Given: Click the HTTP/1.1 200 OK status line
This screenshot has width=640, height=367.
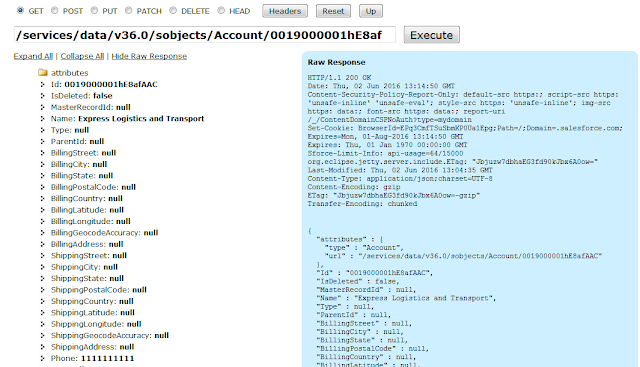Looking at the screenshot, I should click(340, 78).
